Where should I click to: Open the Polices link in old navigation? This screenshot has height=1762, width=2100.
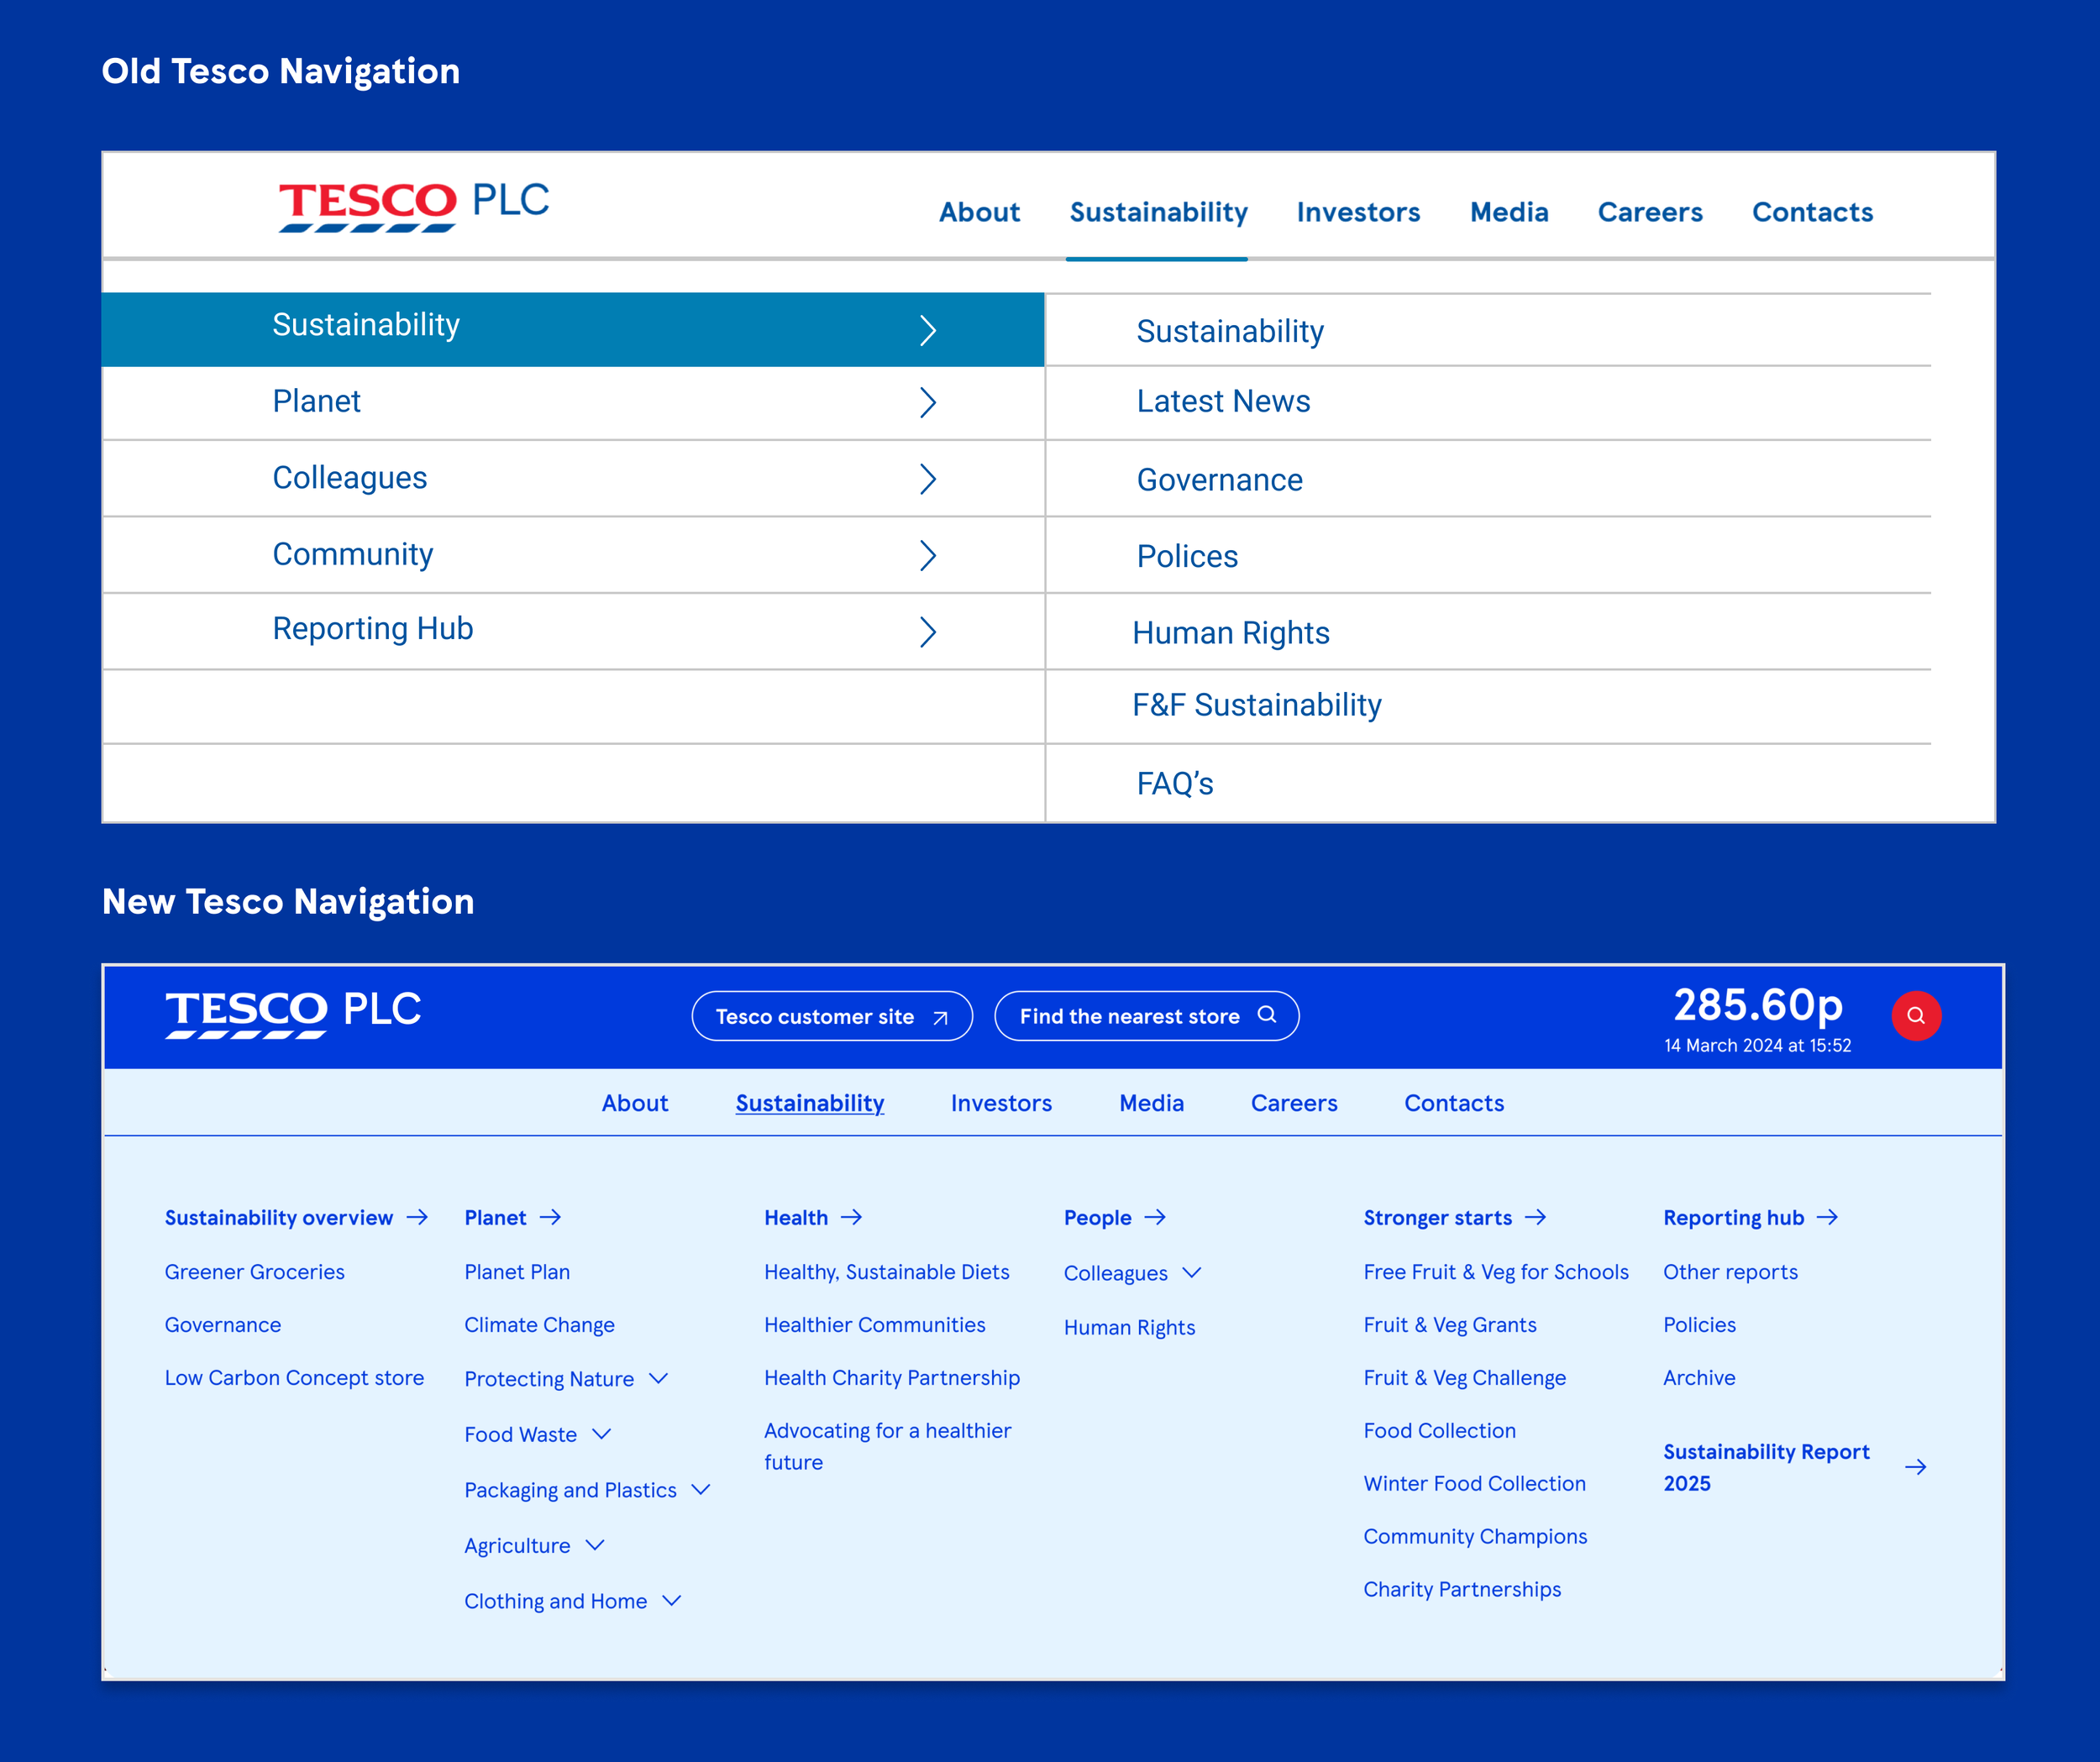pos(1187,556)
